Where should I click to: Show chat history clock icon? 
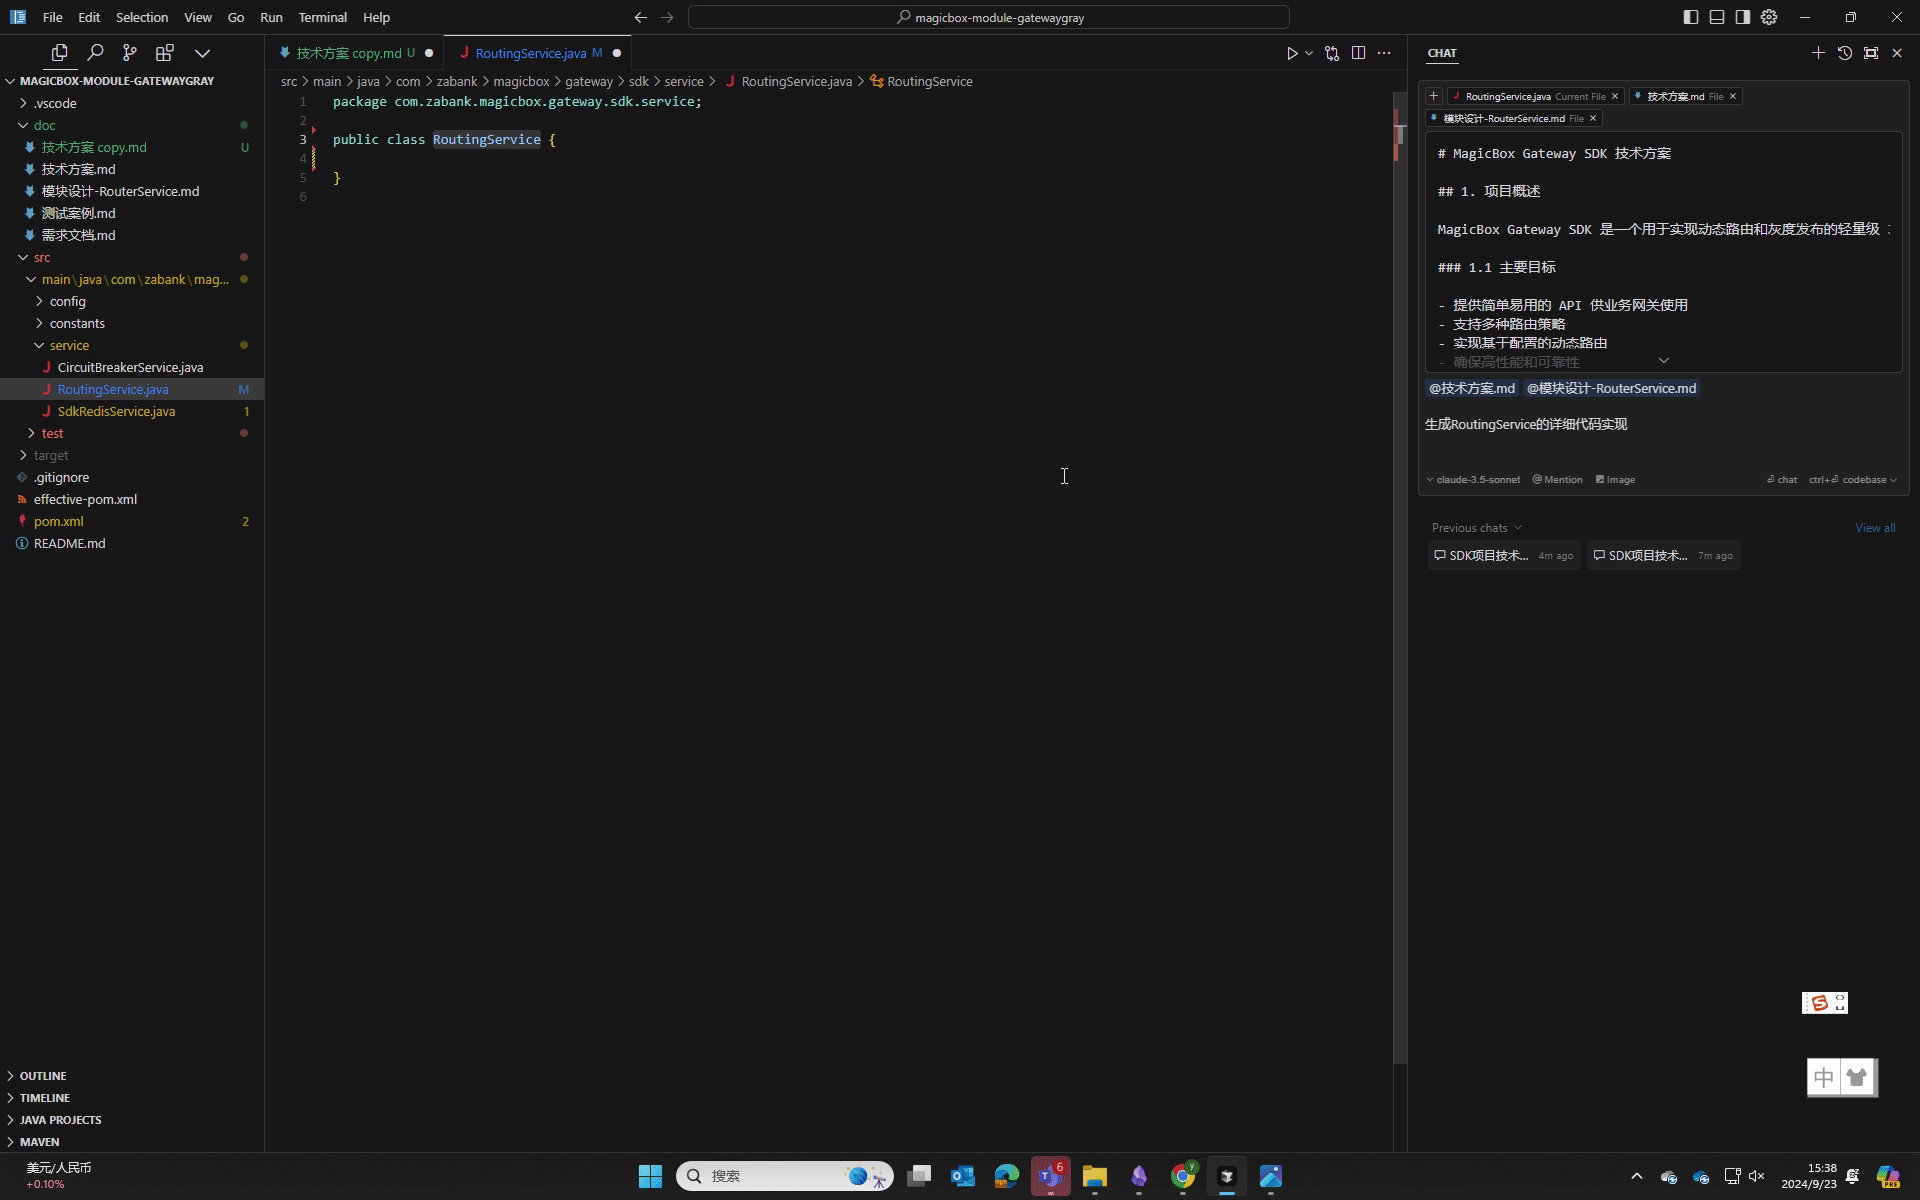[1845, 53]
